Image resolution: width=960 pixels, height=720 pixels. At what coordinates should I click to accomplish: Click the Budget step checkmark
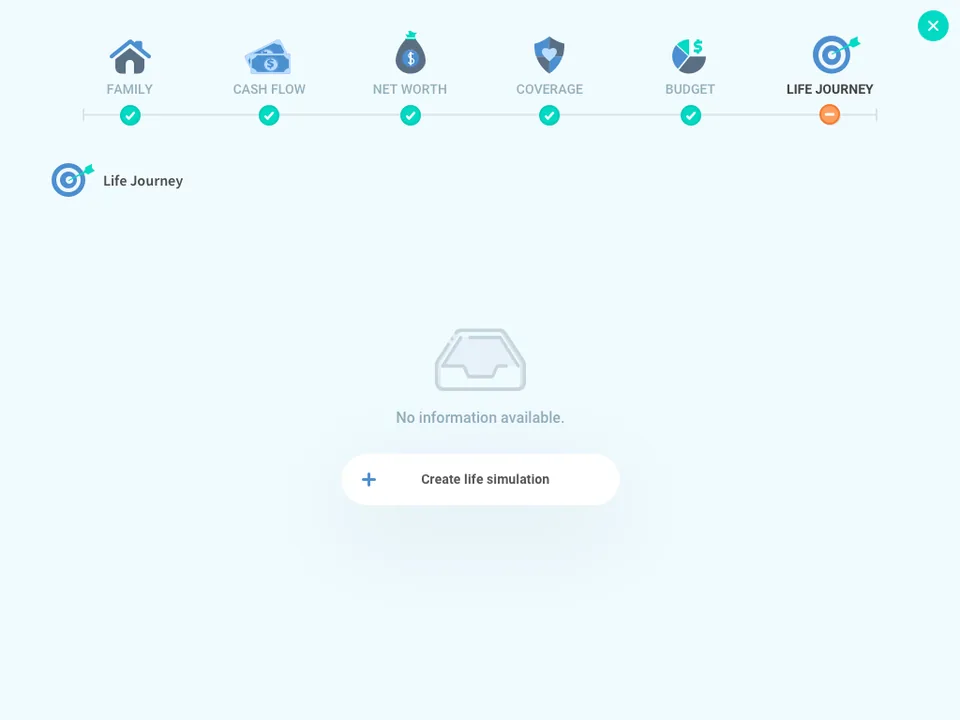click(x=691, y=115)
